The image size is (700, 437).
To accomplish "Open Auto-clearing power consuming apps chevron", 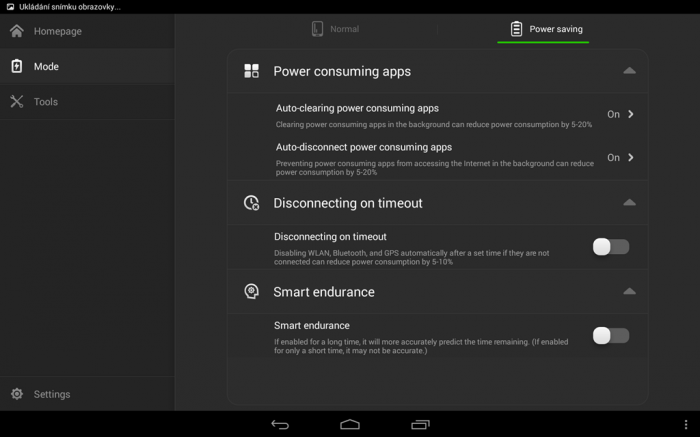I will click(631, 114).
